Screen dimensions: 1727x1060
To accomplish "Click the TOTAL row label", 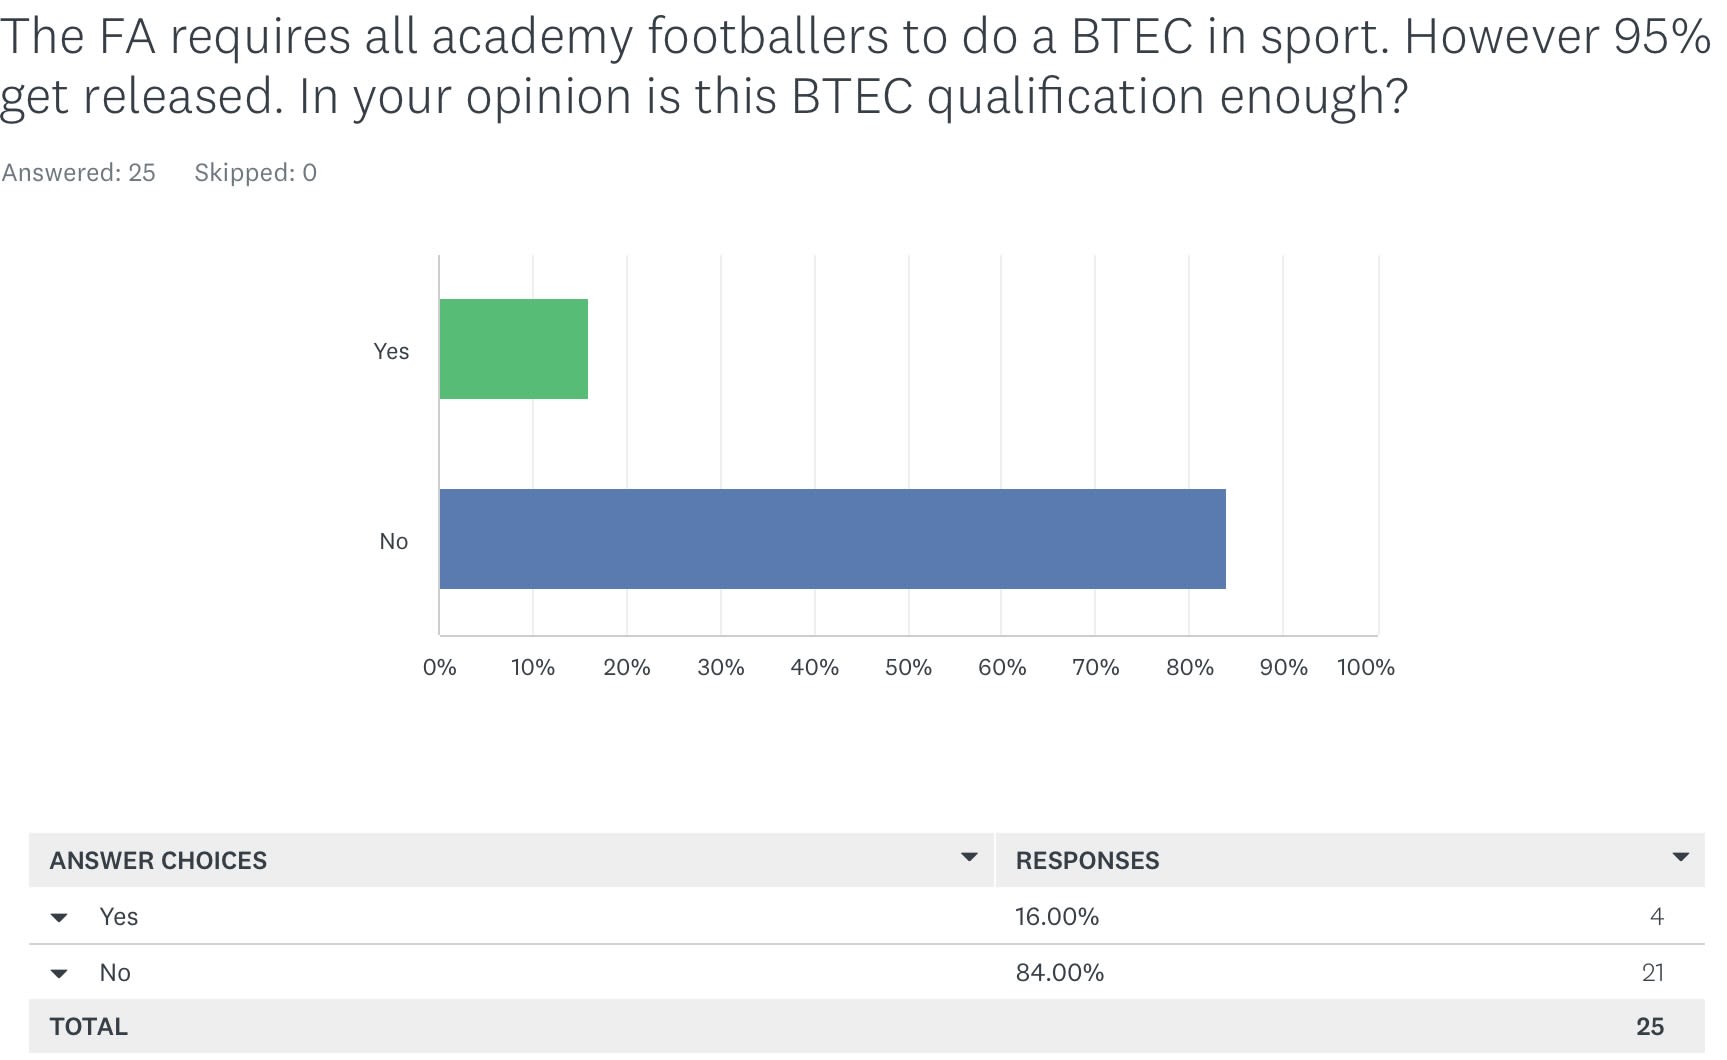I will tap(89, 1027).
